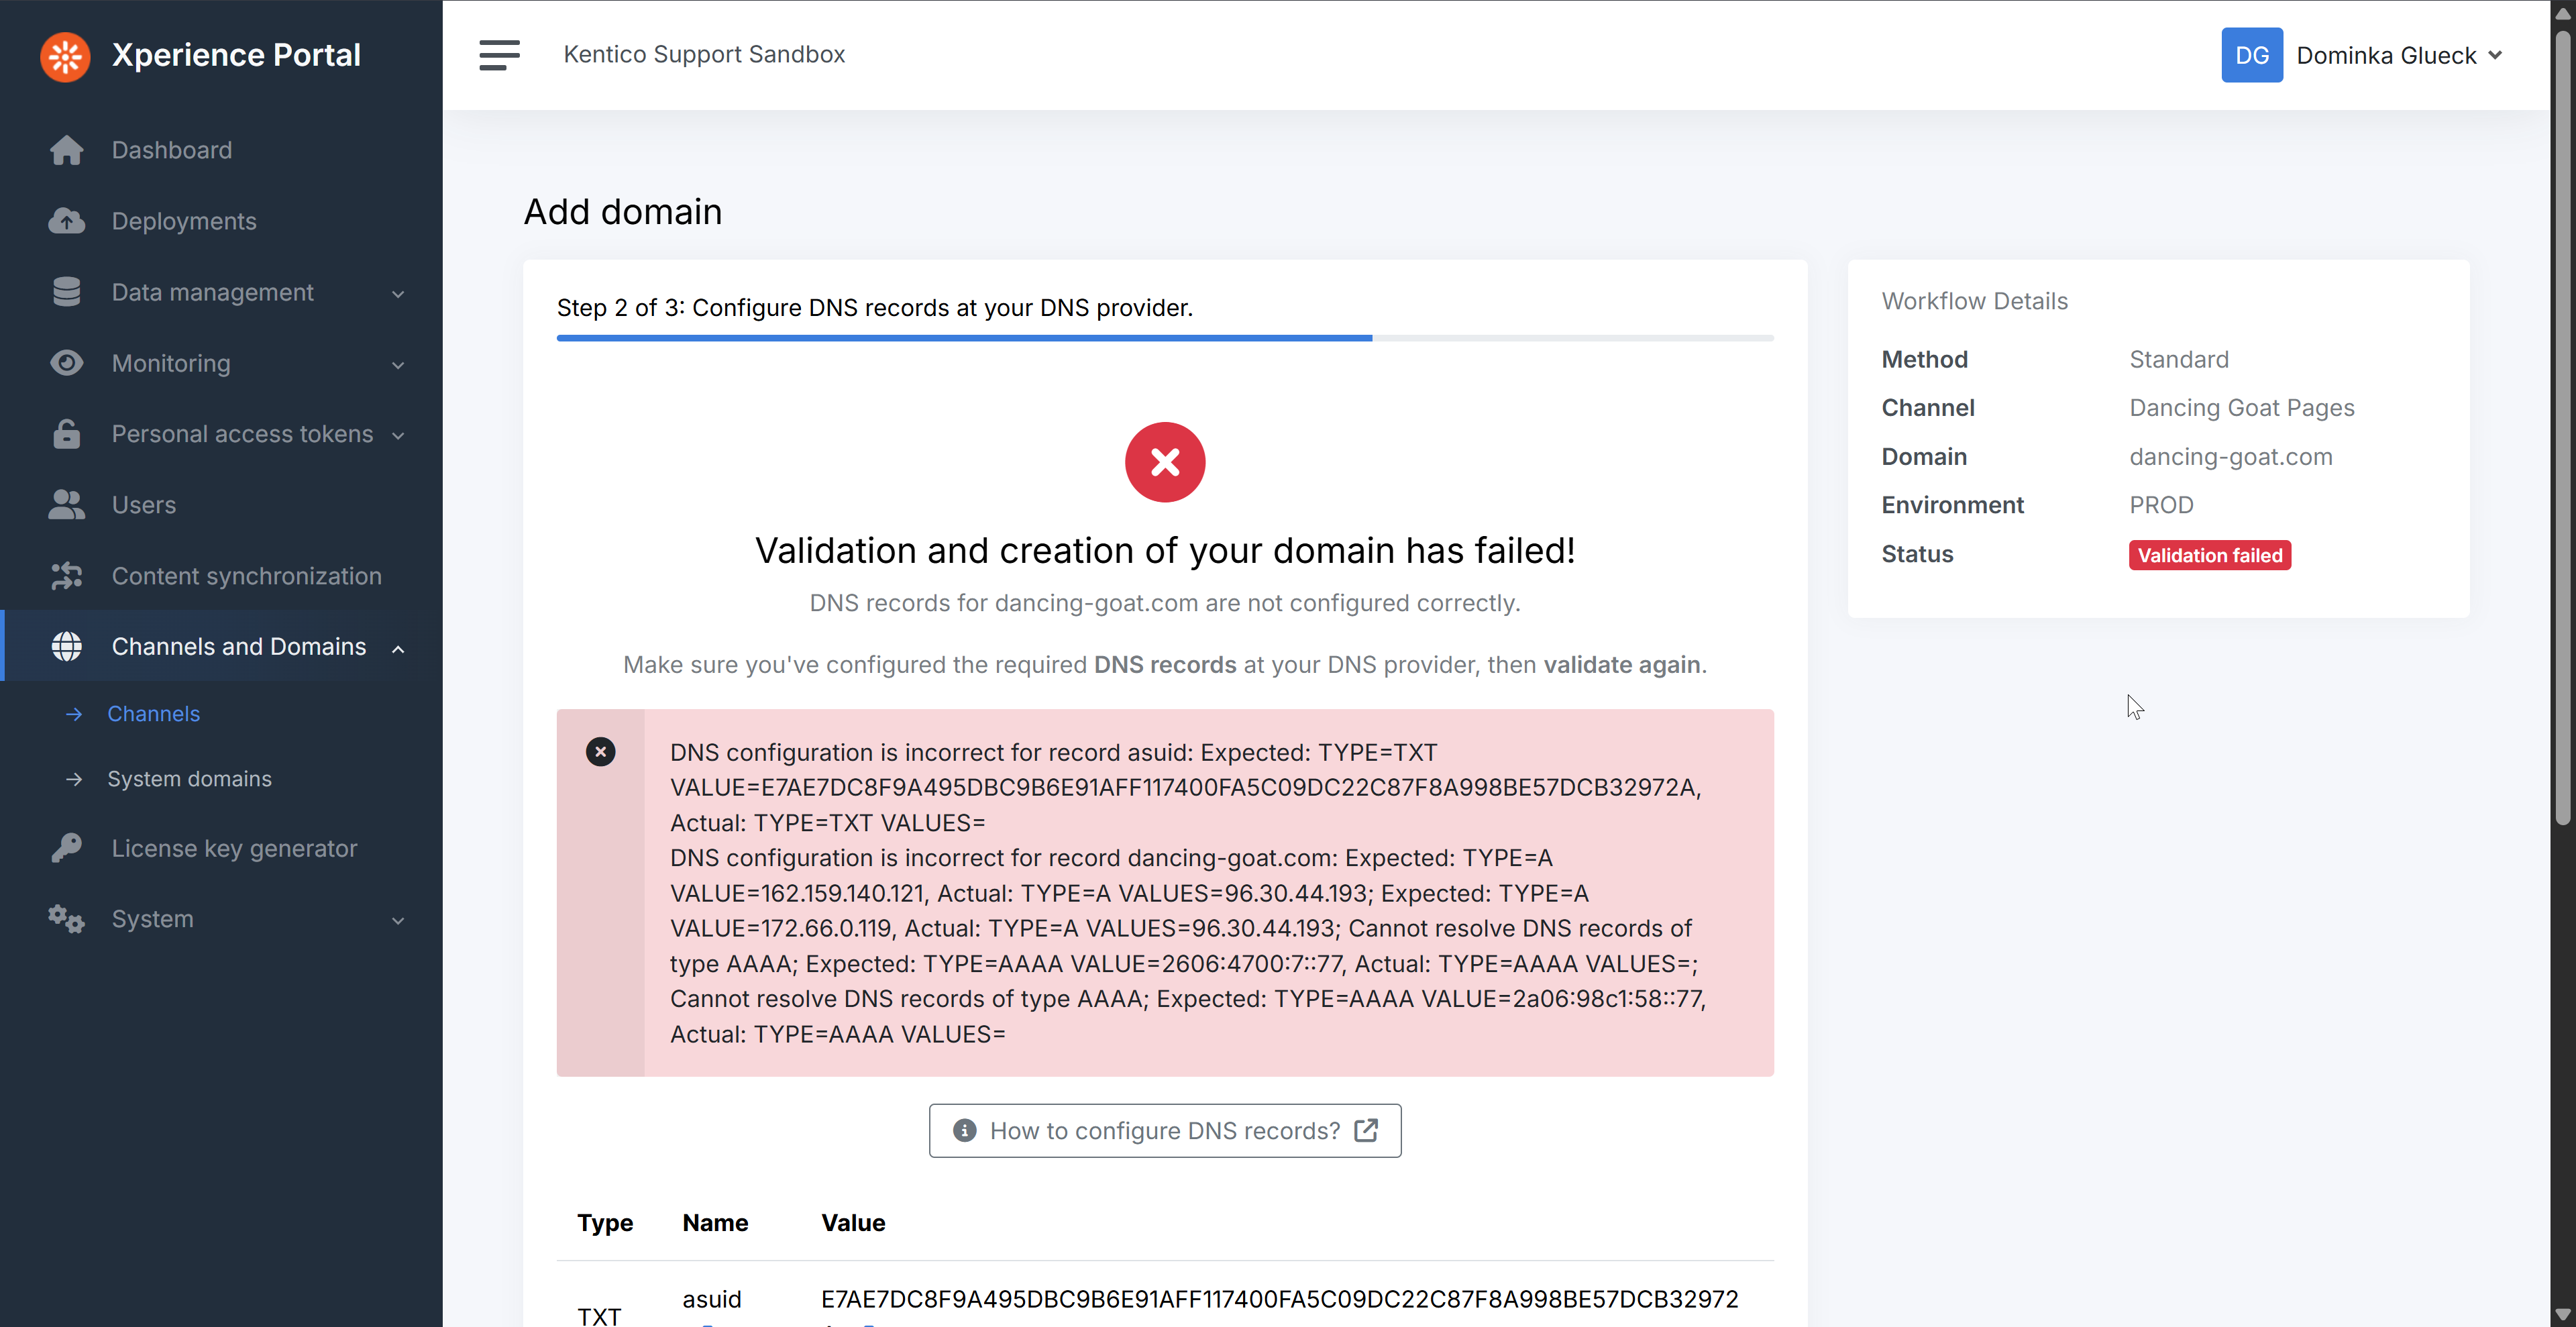Expand Personal access tokens chevron
This screenshot has width=2576, height=1327.
(x=398, y=436)
